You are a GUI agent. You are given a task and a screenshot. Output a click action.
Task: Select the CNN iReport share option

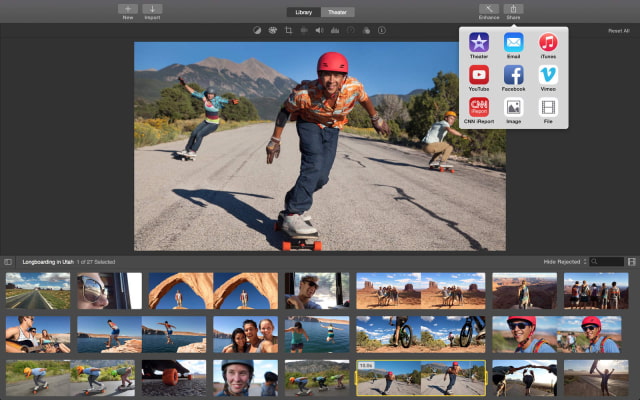click(479, 107)
